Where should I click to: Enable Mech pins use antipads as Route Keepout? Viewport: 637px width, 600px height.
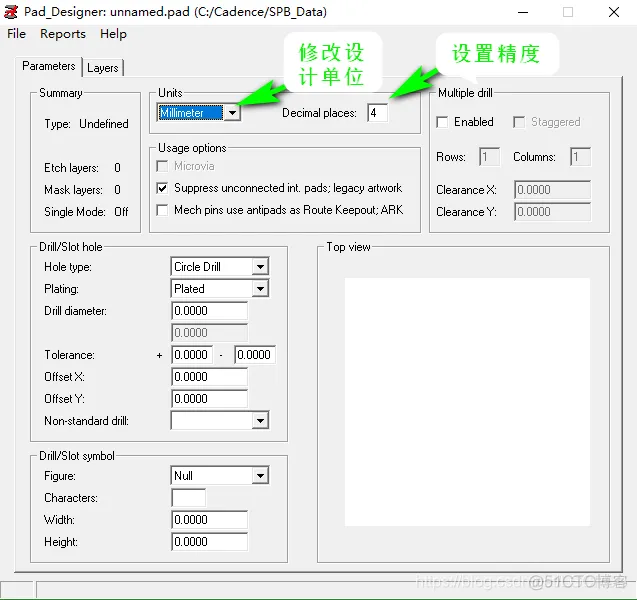162,210
